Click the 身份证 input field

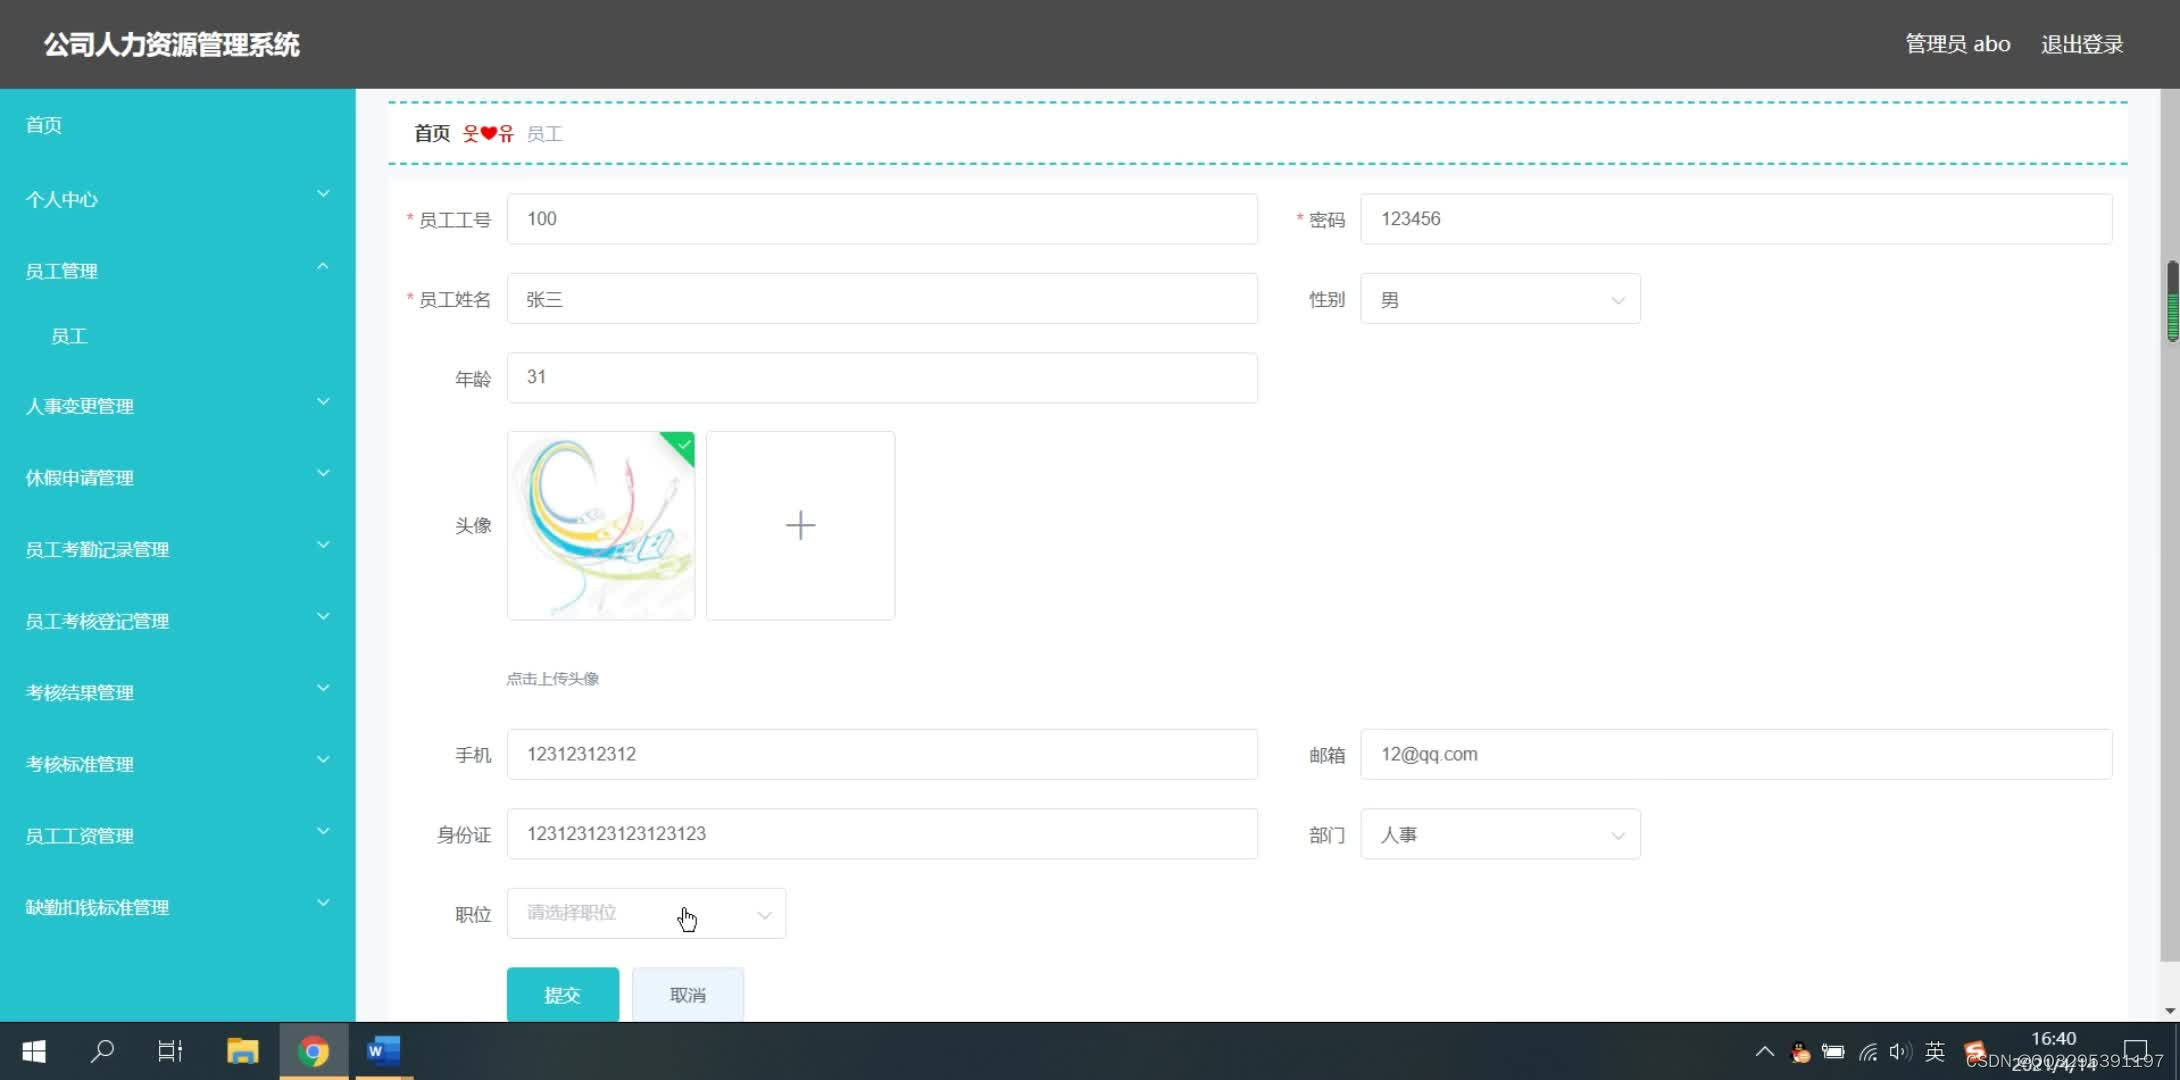[882, 834]
